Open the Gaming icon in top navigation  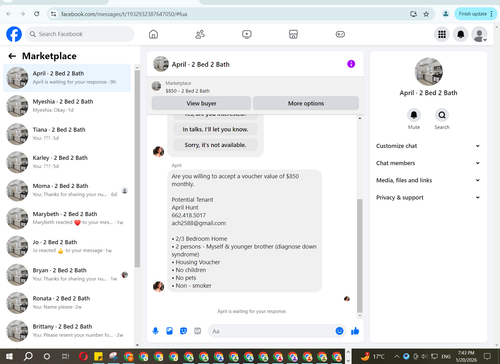coord(340,34)
